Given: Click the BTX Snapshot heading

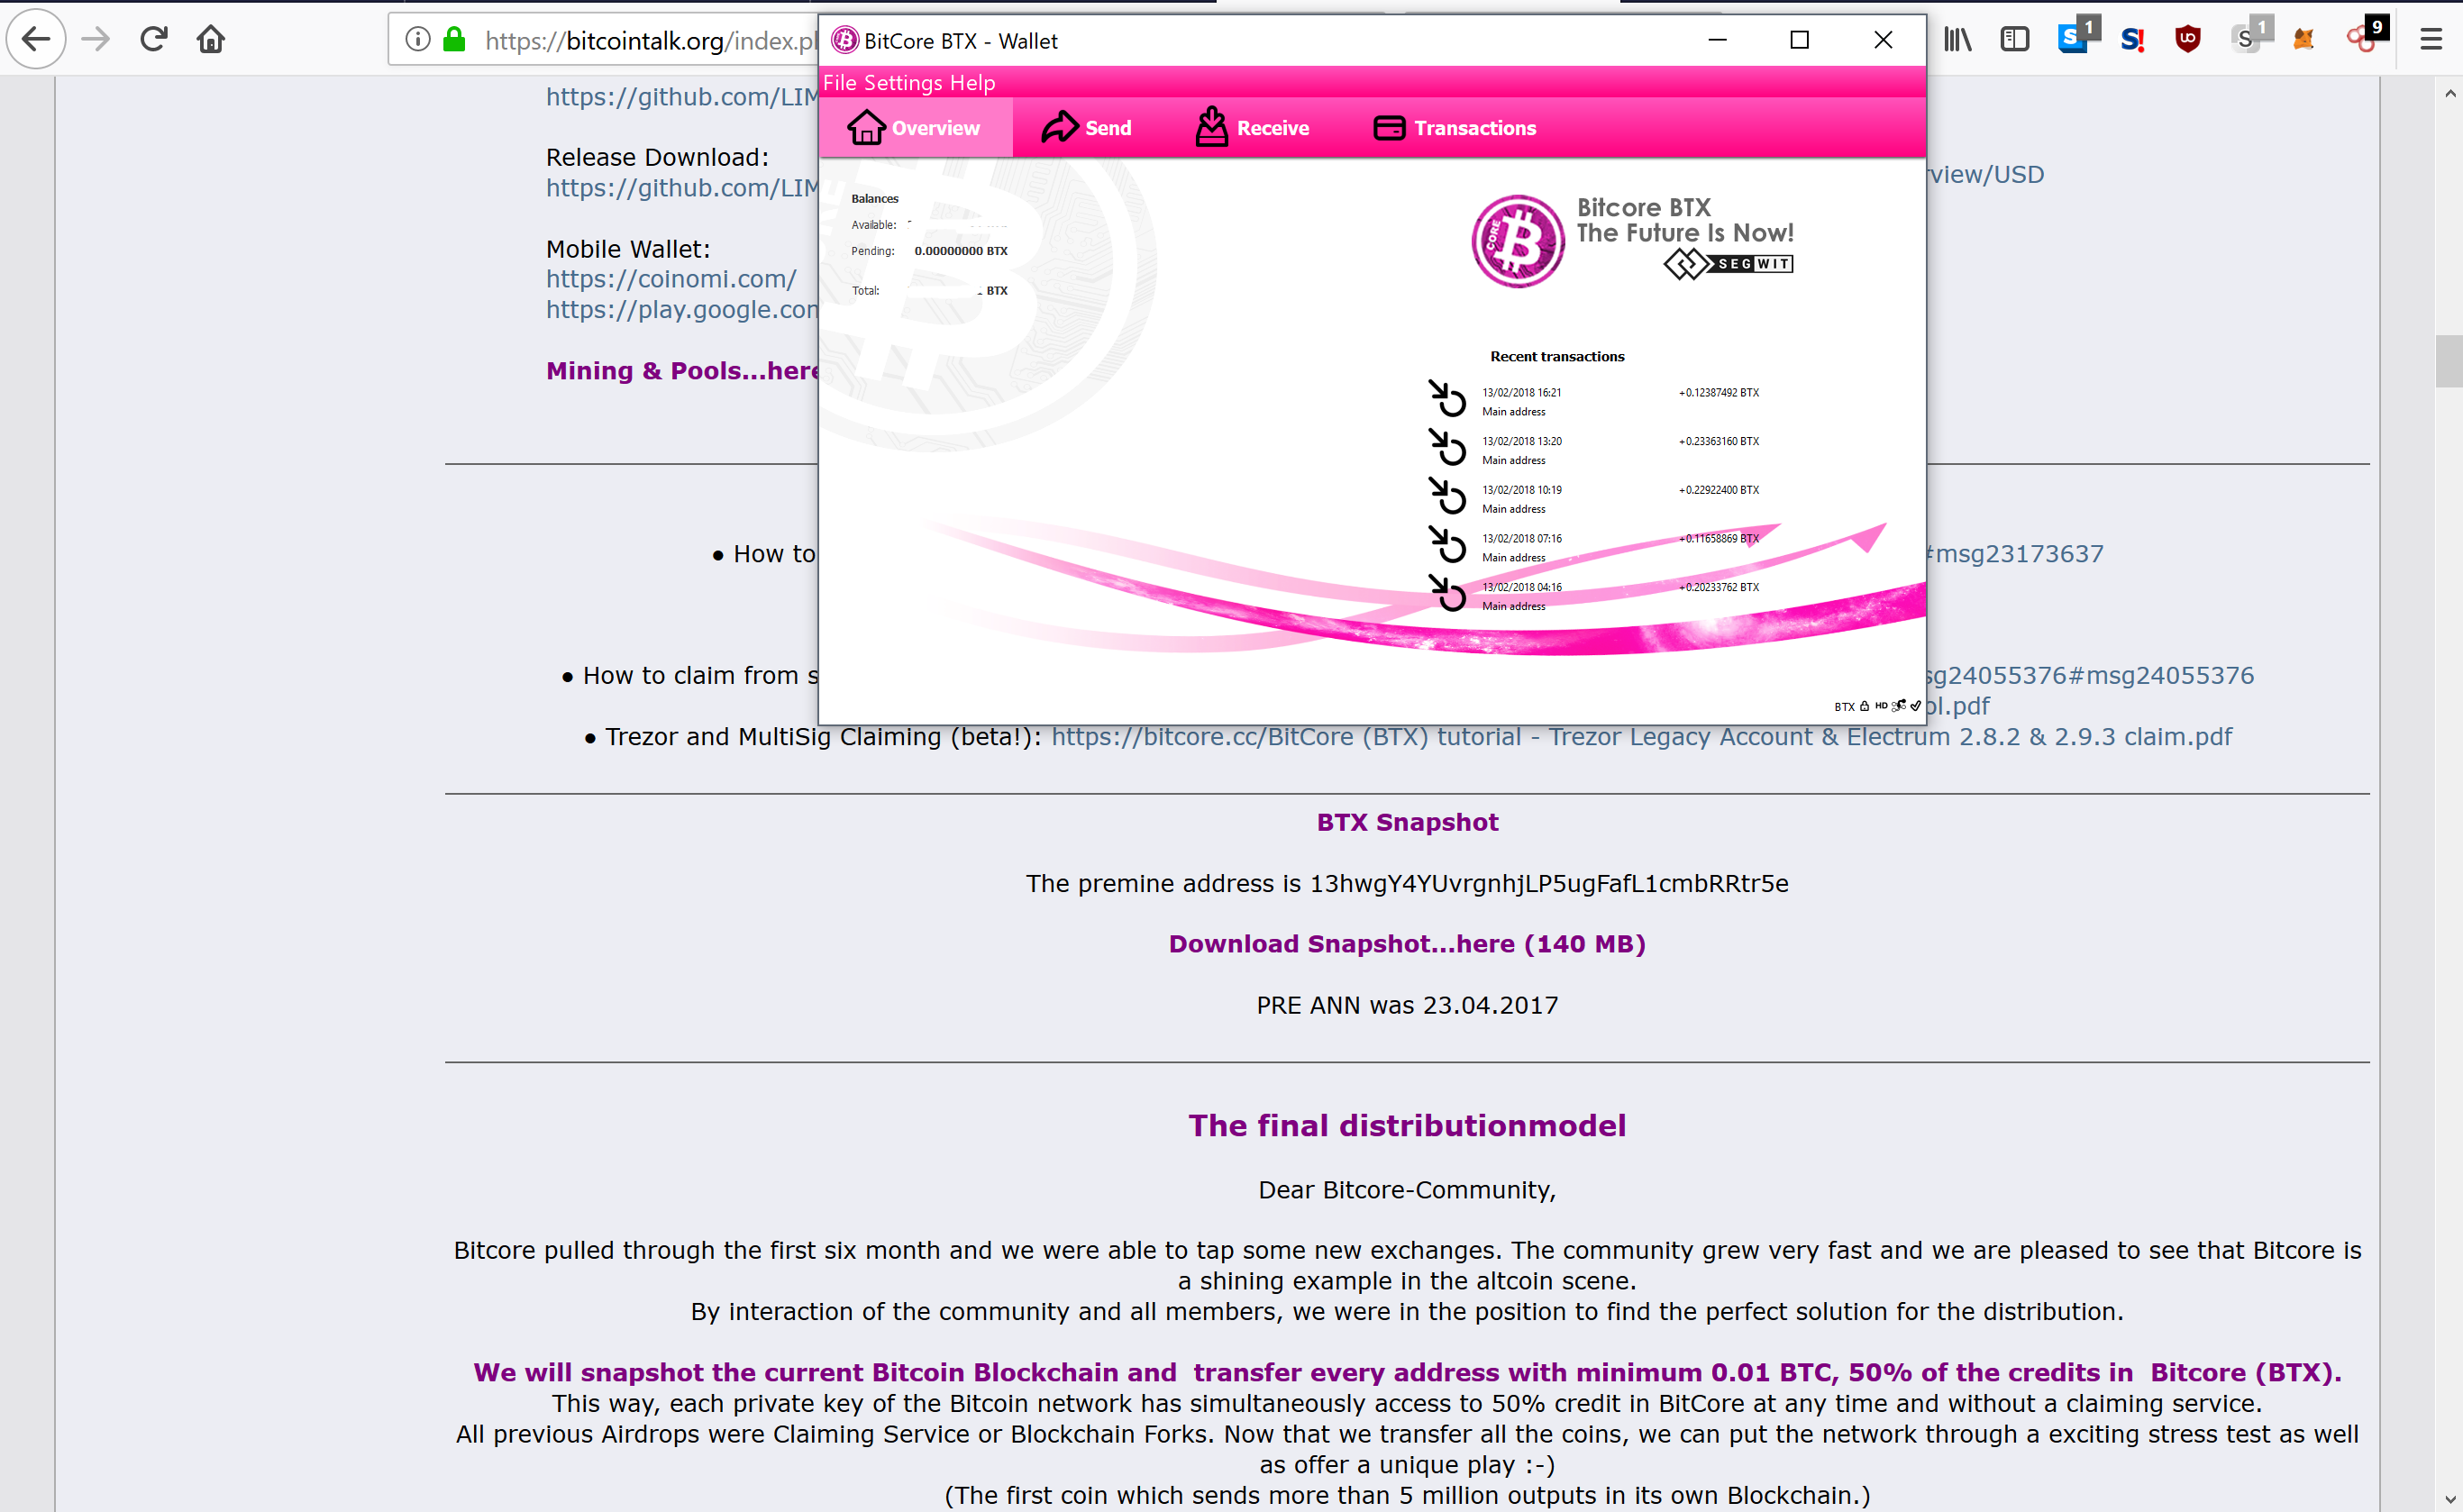Looking at the screenshot, I should click(x=1407, y=822).
